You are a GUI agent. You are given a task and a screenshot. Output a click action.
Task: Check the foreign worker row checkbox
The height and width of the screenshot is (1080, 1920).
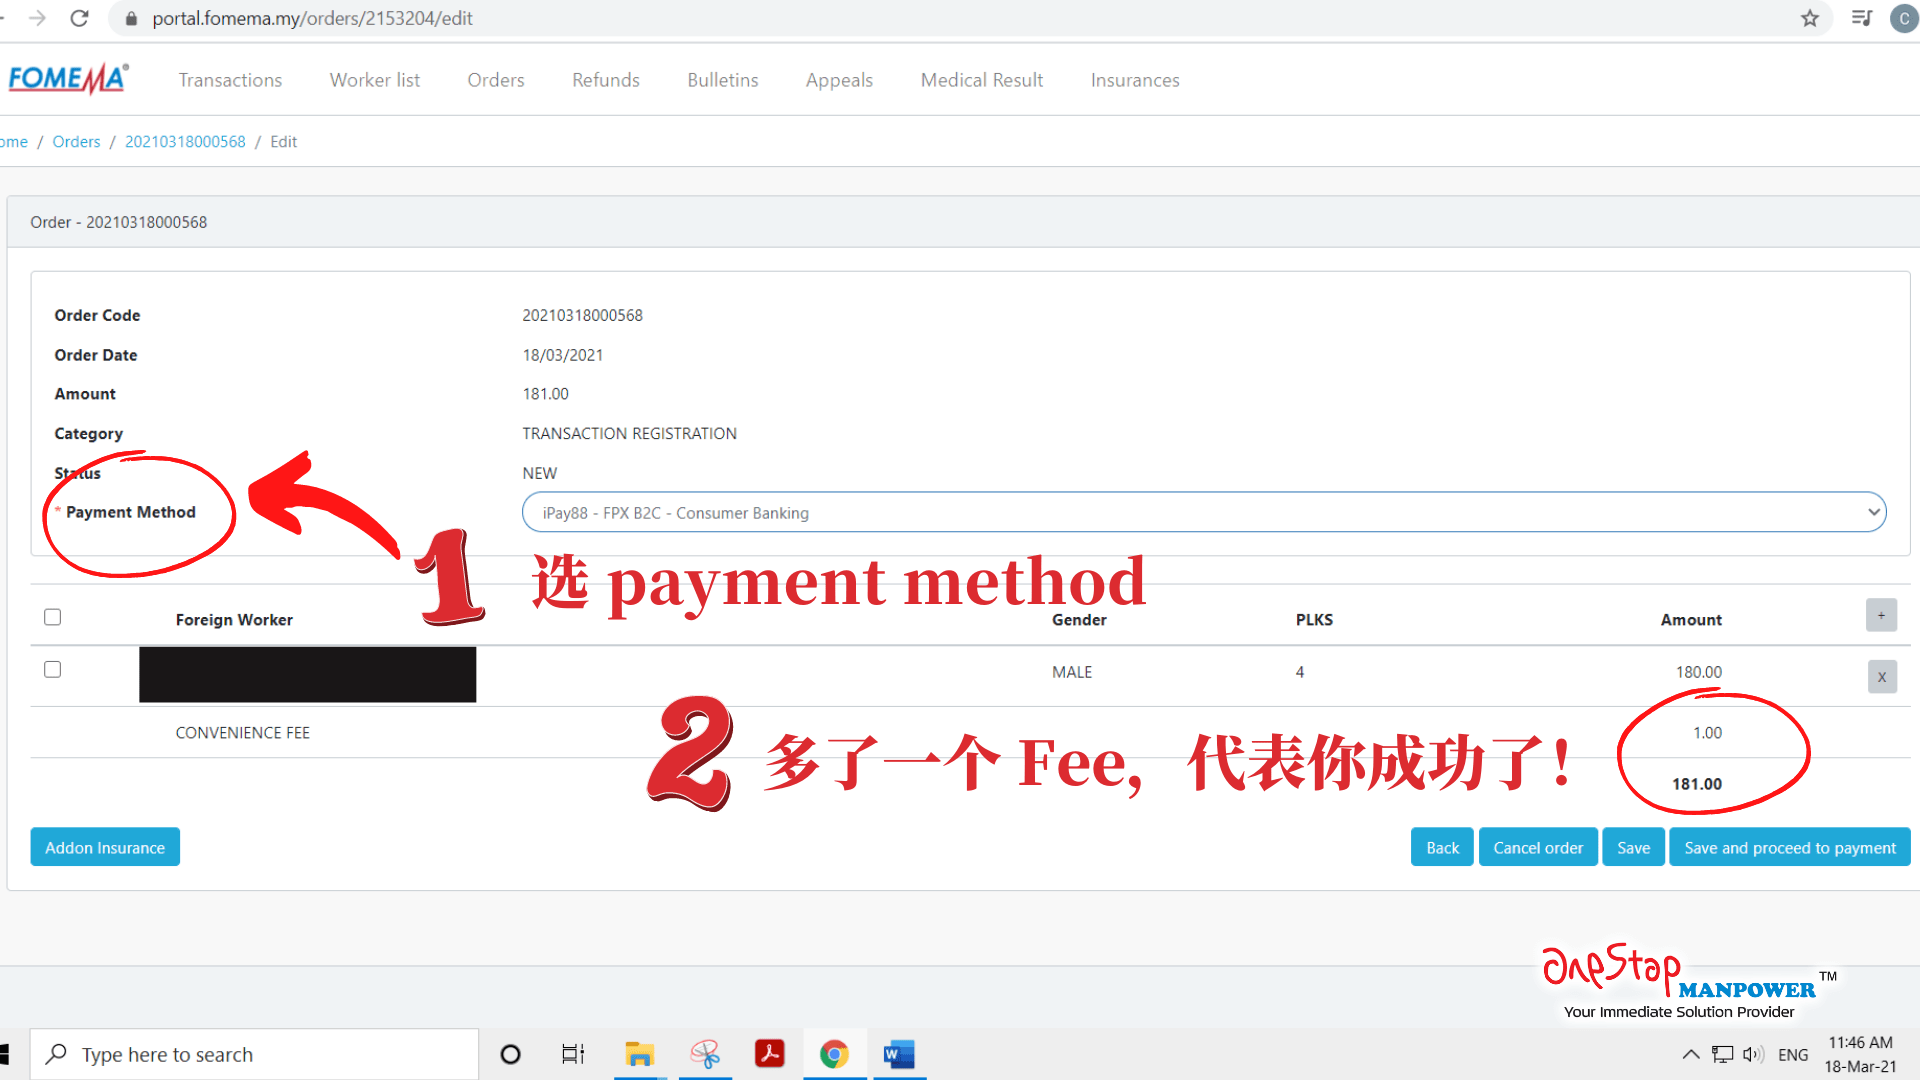click(x=53, y=670)
